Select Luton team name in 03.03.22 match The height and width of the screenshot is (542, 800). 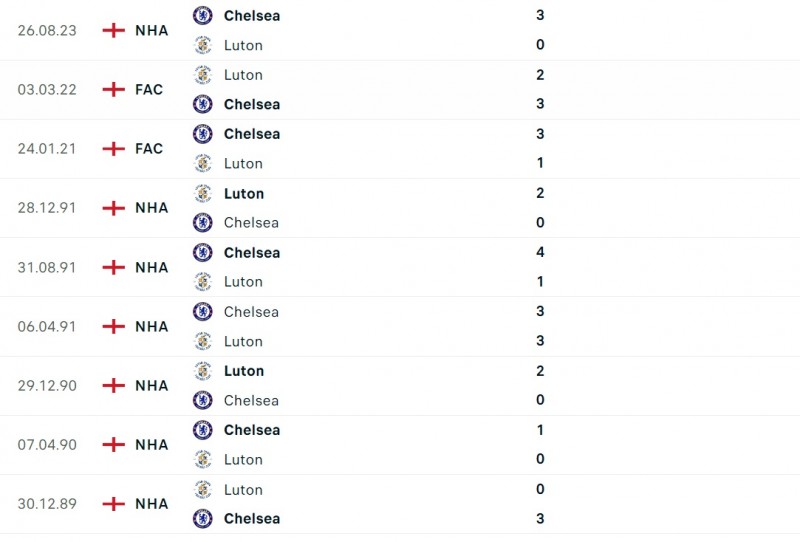point(243,75)
